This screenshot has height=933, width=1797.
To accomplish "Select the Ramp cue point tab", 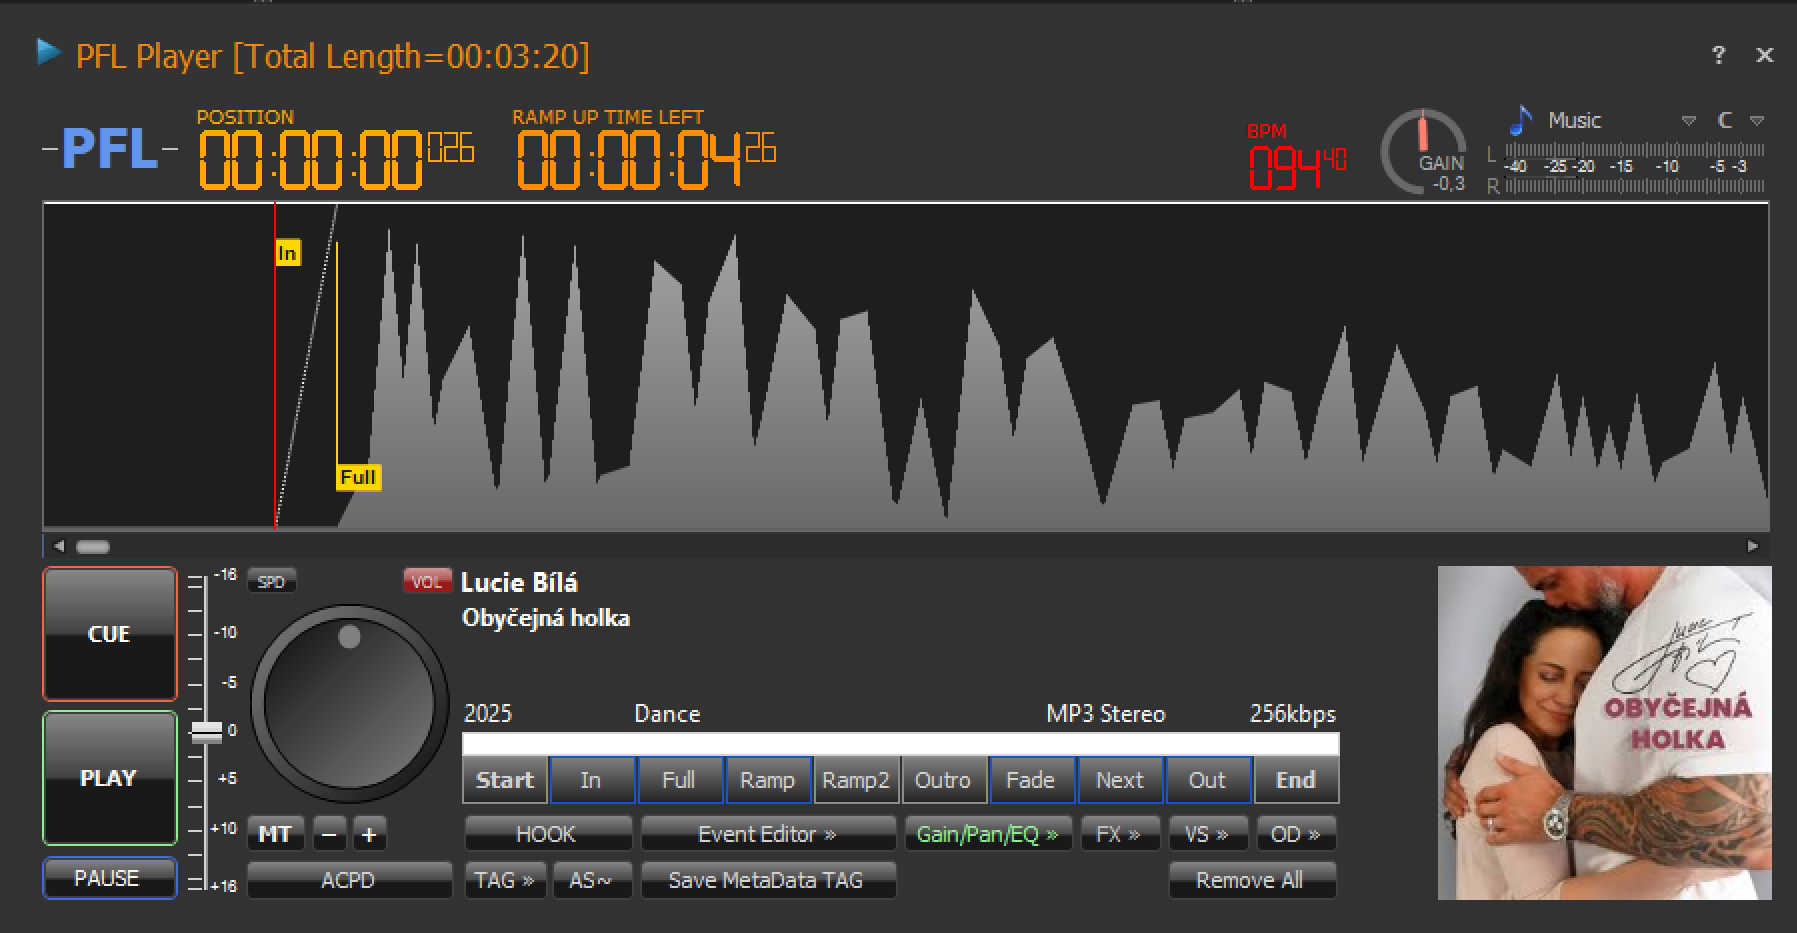I will 767,780.
